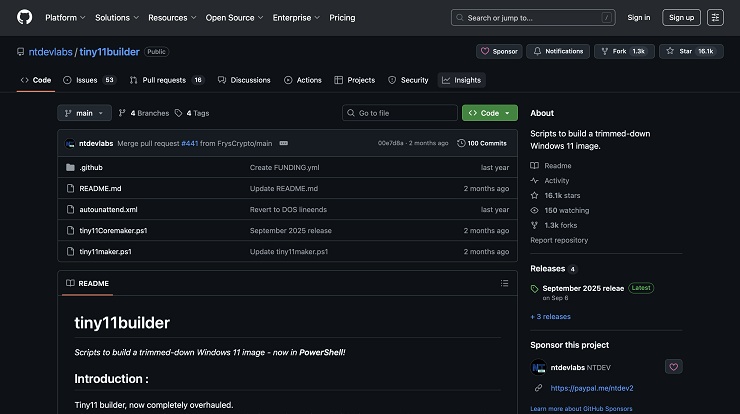
Task: Star the repository
Action: [x=691, y=51]
